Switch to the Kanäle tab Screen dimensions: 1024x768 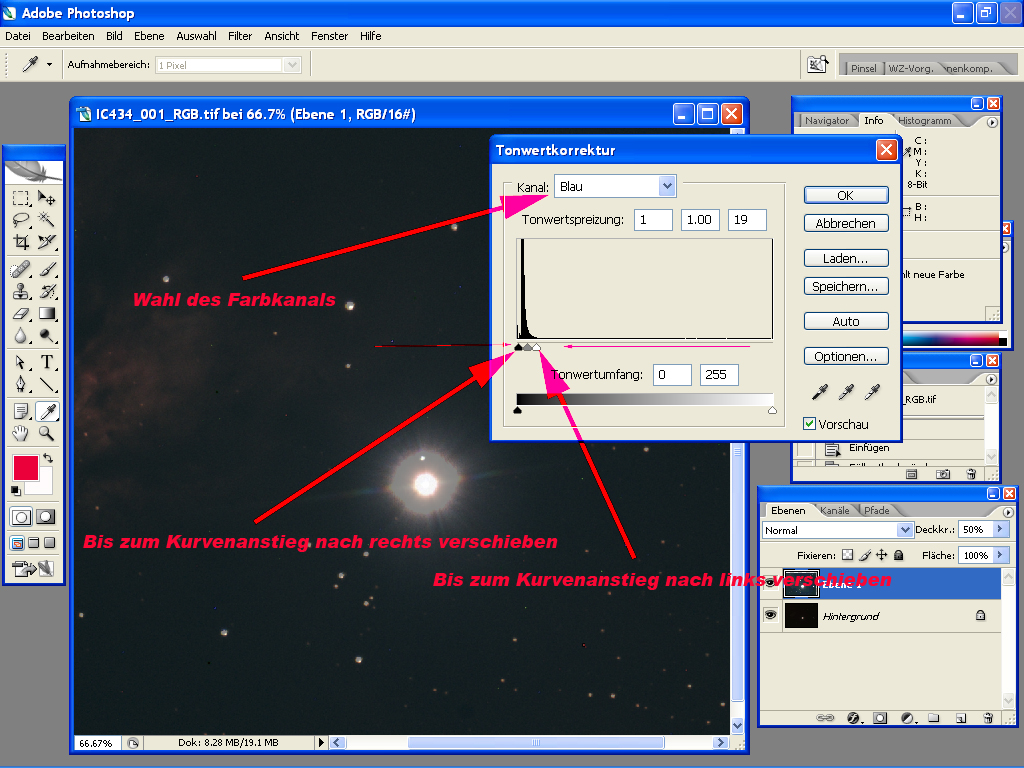835,511
